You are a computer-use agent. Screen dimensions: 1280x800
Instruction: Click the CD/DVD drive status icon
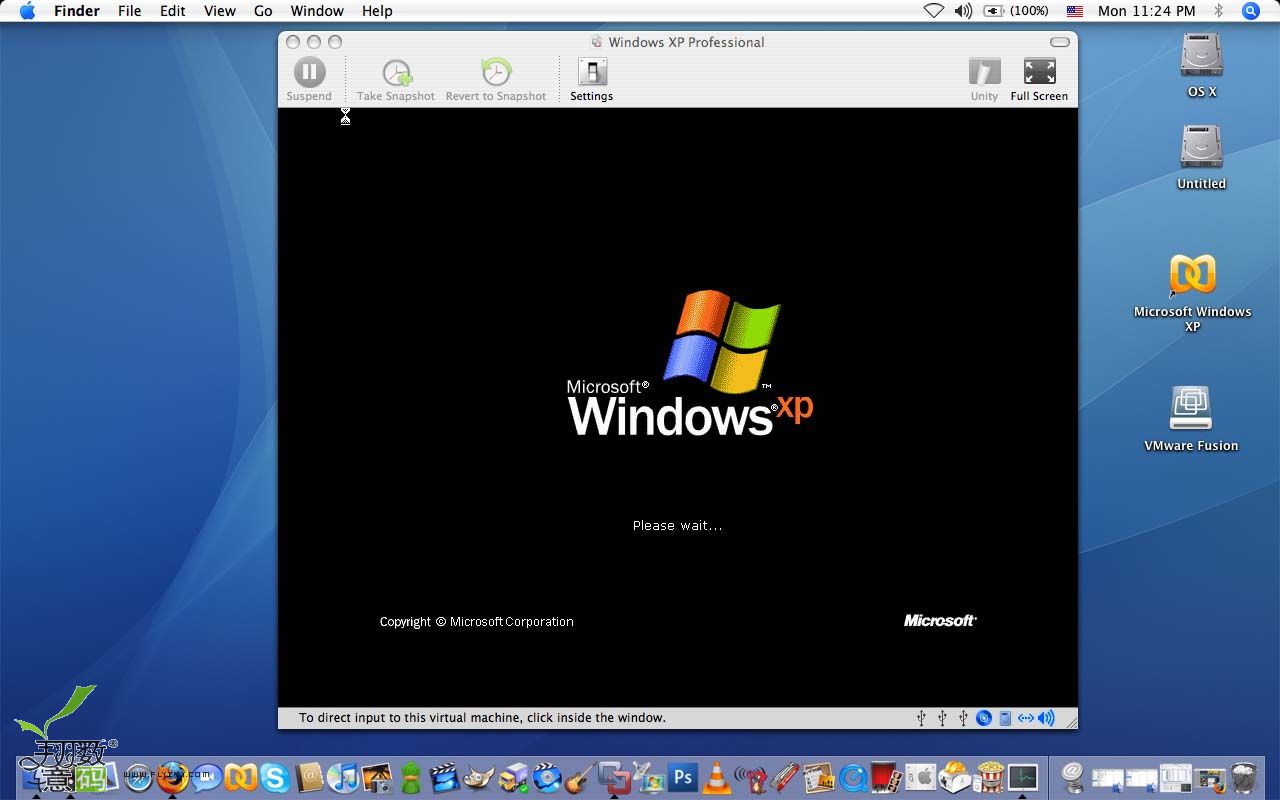coord(984,718)
